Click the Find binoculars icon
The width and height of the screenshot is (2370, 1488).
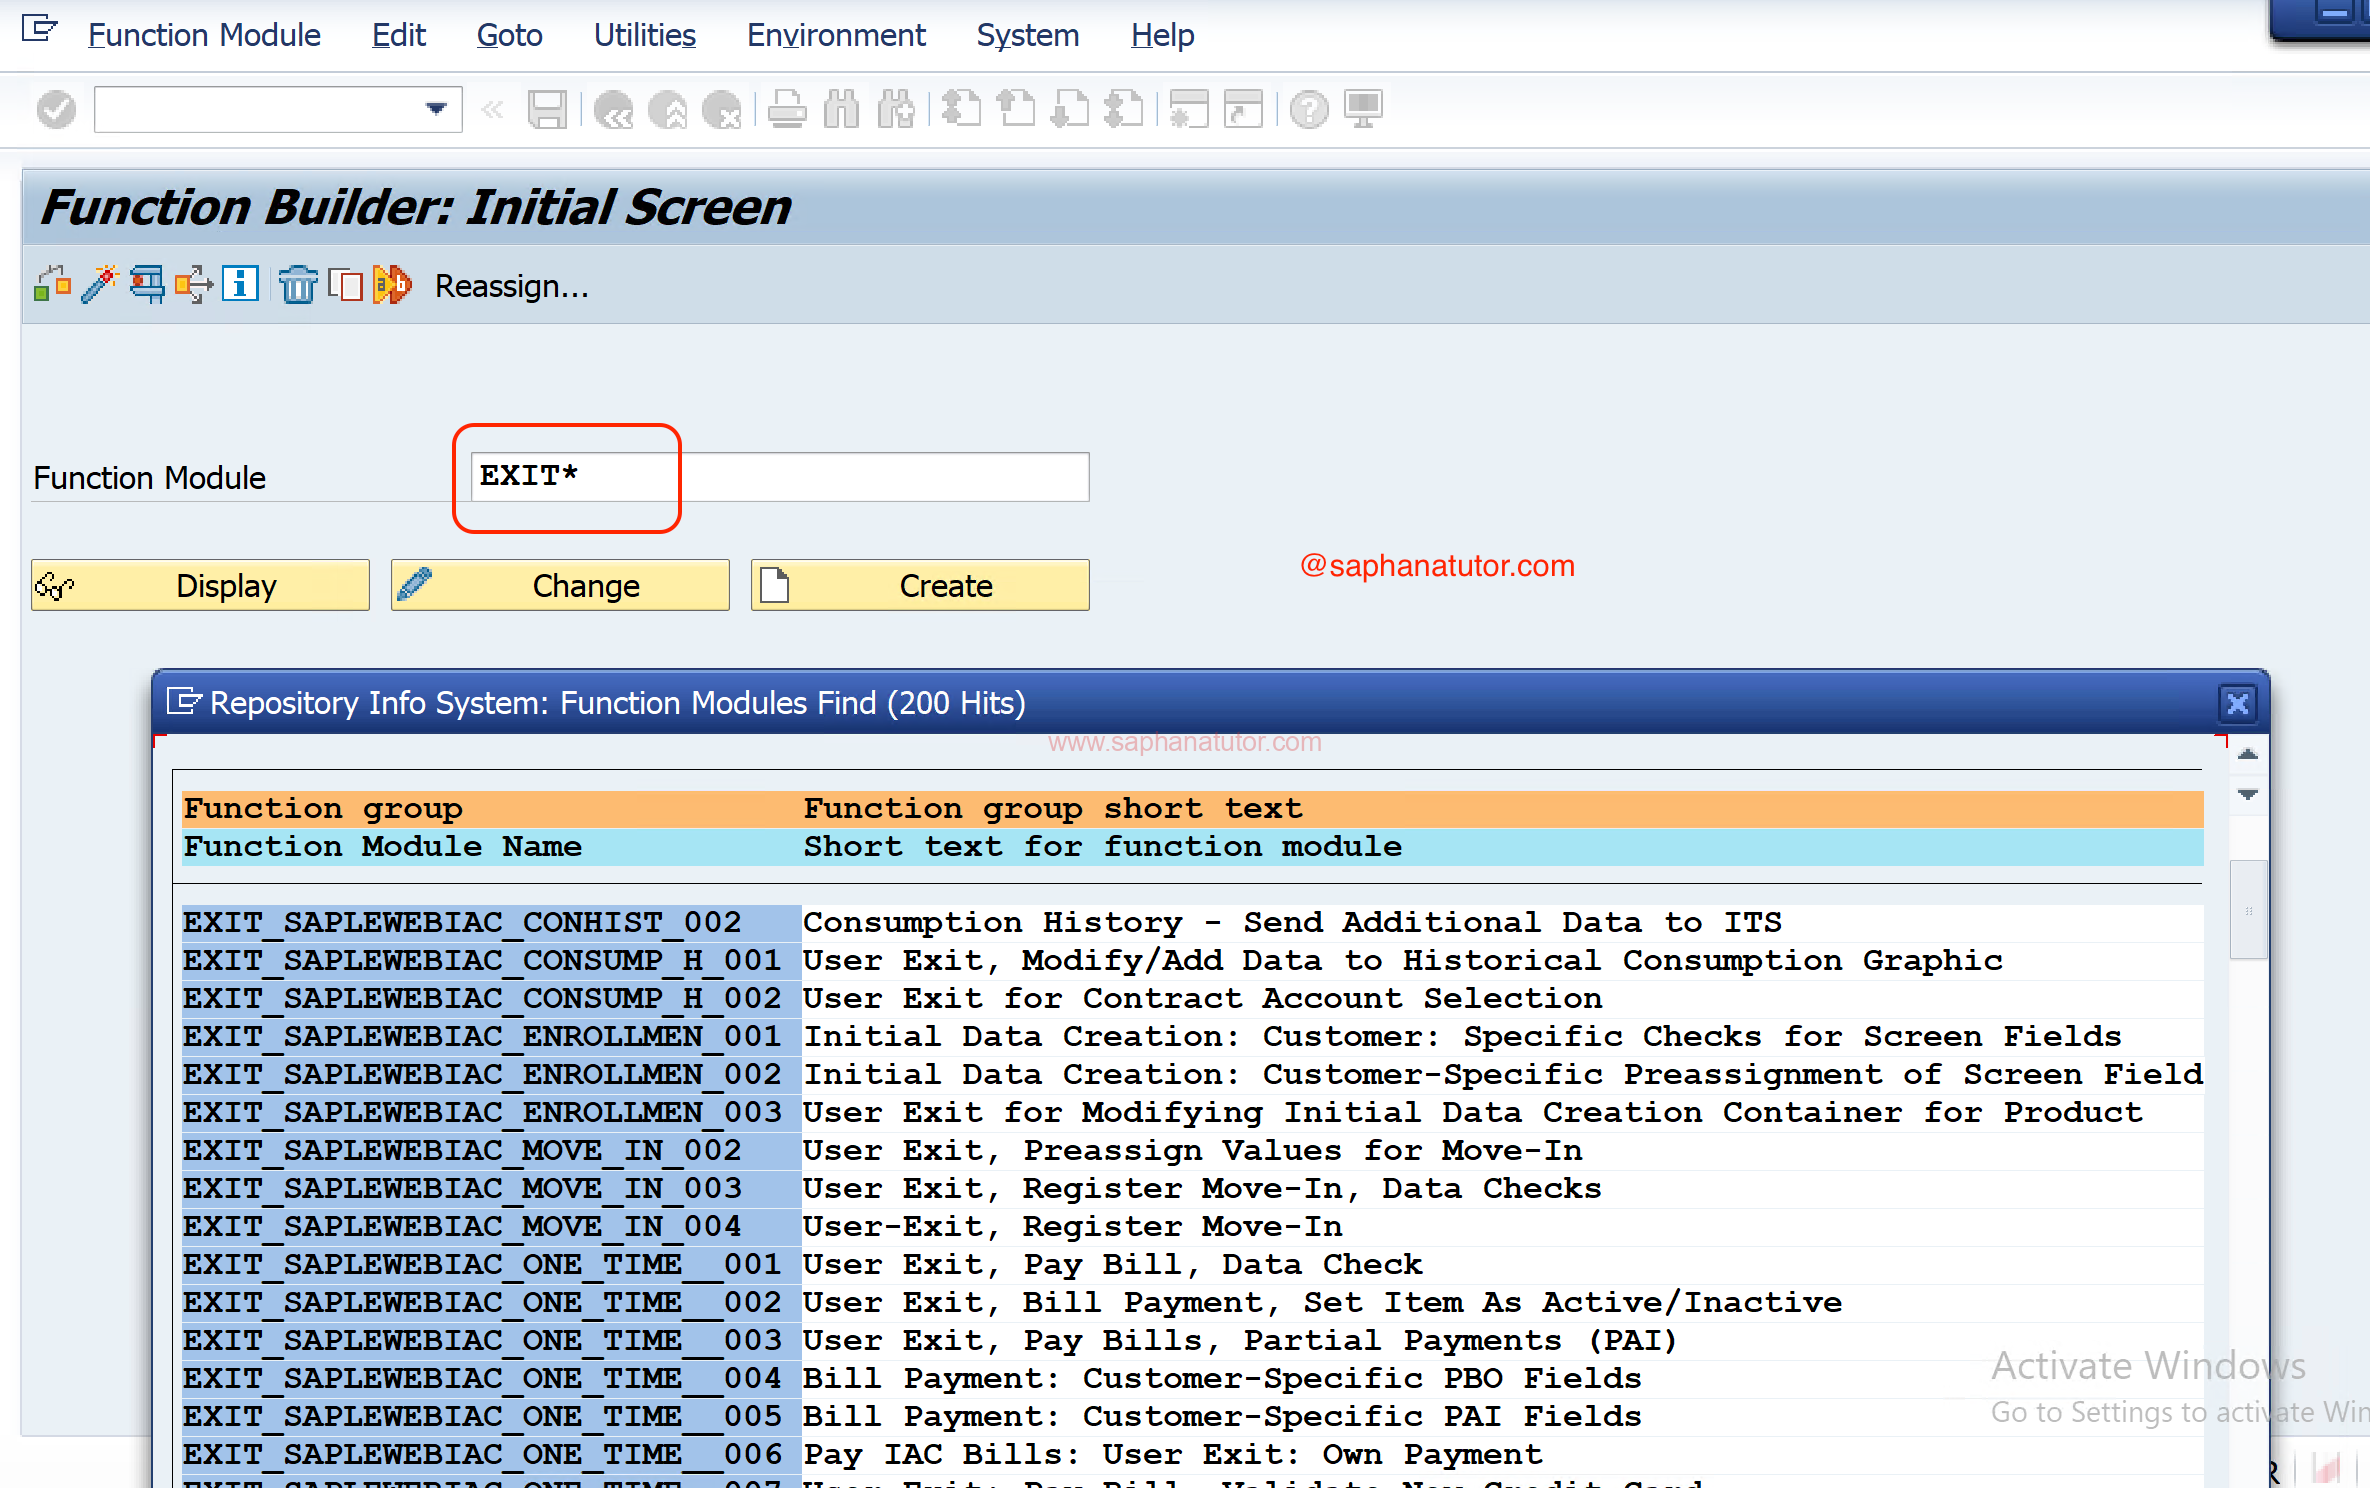pyautogui.click(x=841, y=109)
